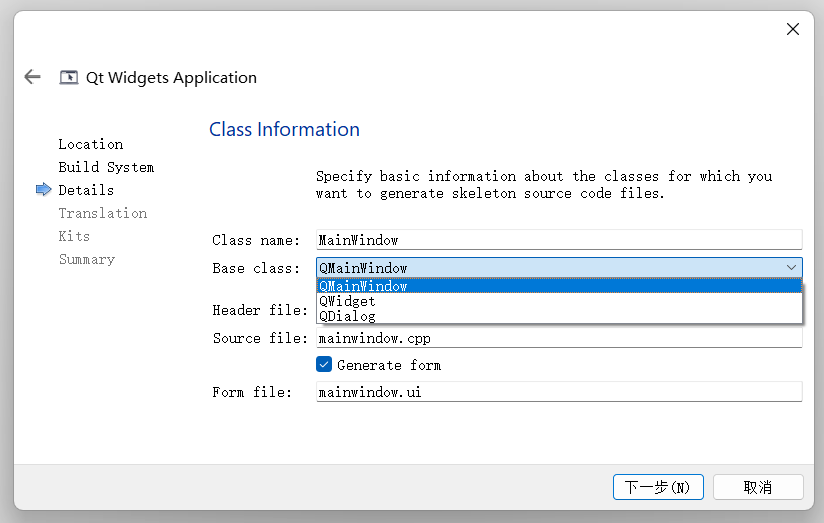Select the Build System step
Viewport: 824px width, 523px height.
pos(106,167)
